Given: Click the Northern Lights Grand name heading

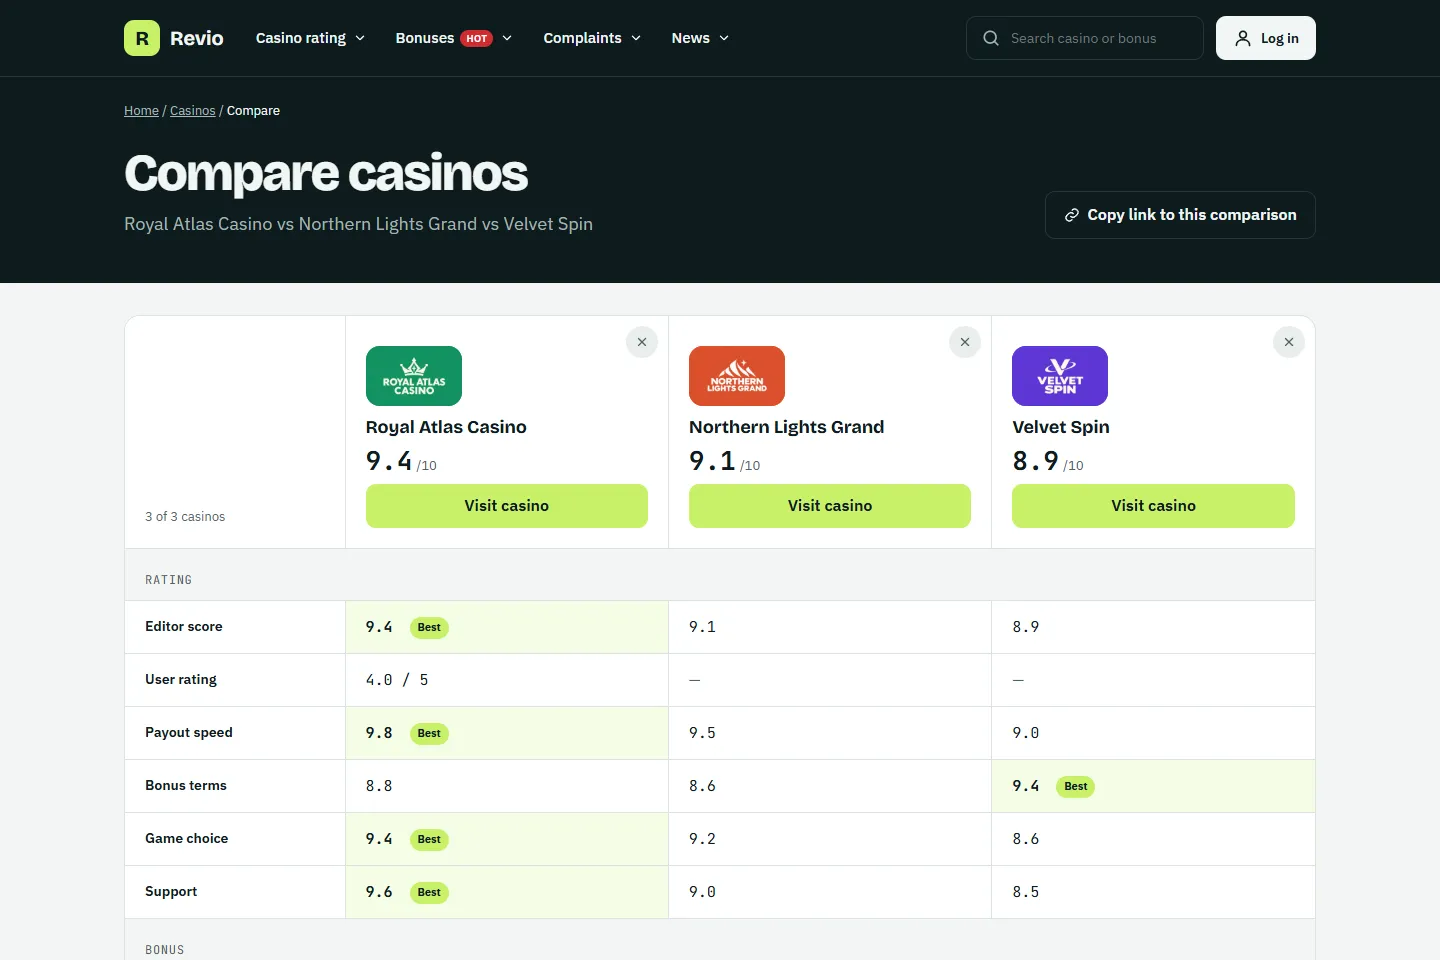Looking at the screenshot, I should click(787, 427).
